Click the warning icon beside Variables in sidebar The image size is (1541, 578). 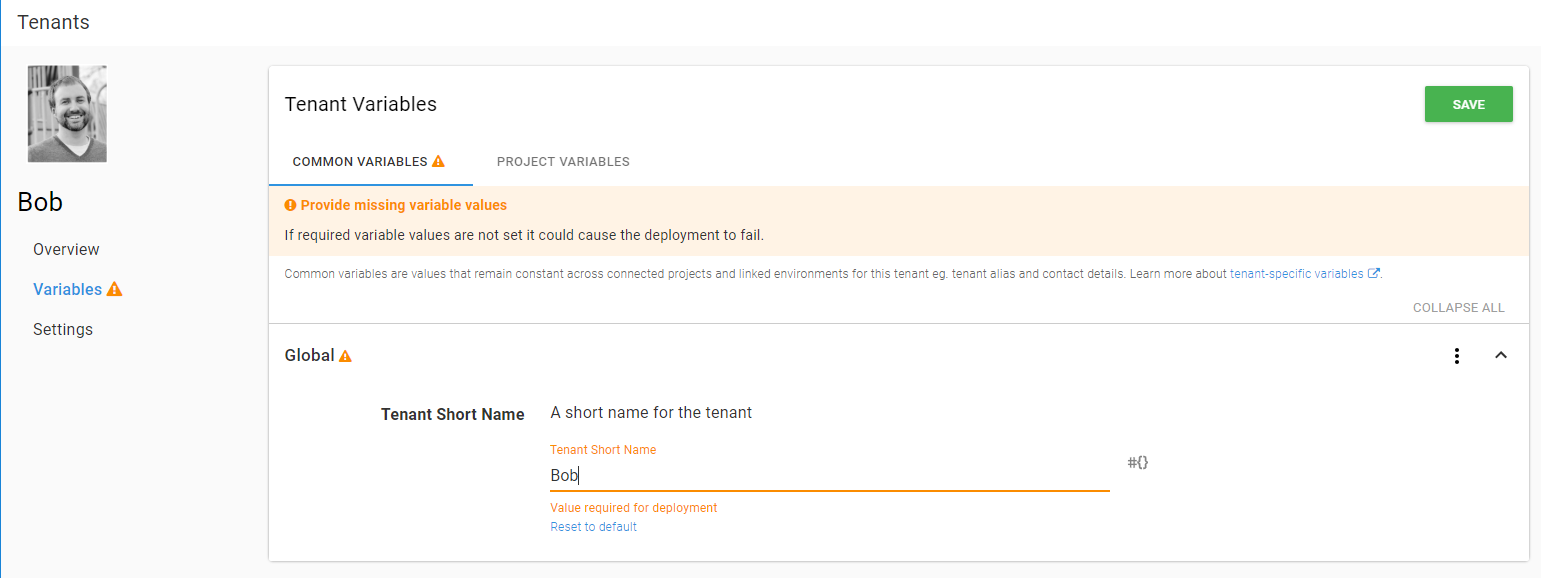(114, 290)
